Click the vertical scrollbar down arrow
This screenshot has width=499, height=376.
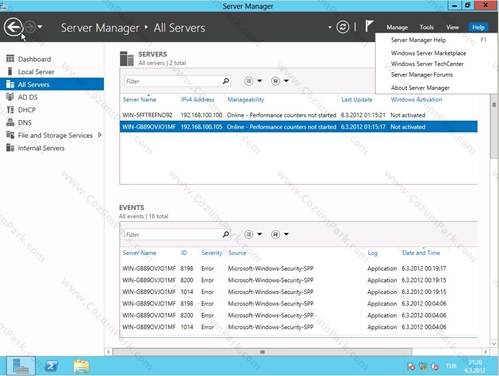pyautogui.click(x=494, y=343)
